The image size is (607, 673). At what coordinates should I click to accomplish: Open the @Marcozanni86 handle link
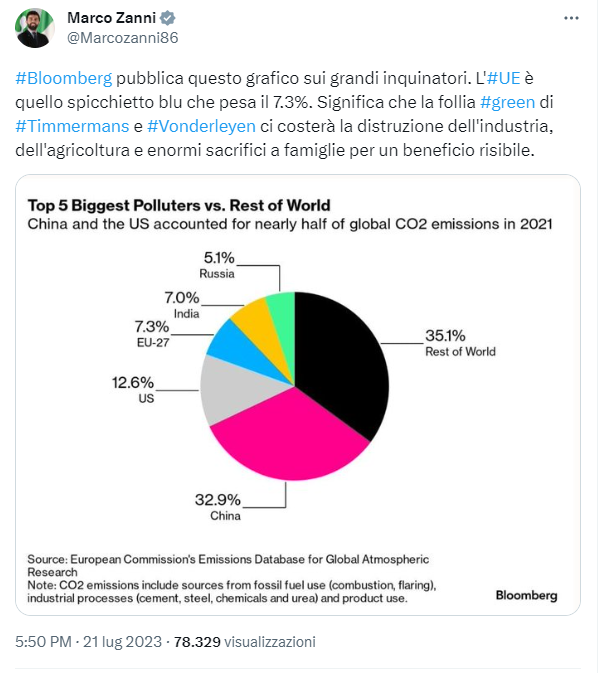[122, 38]
